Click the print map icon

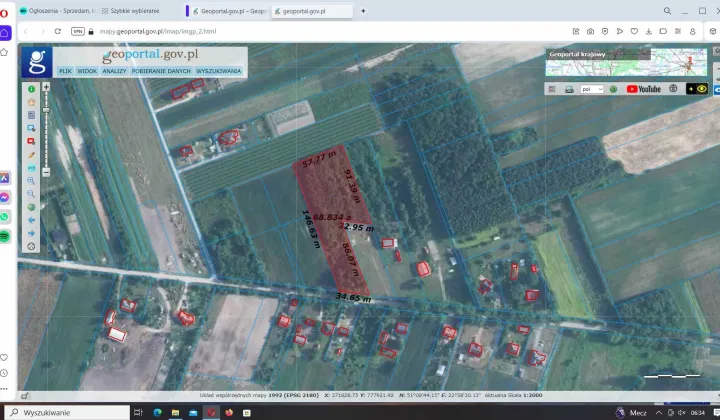569,89
